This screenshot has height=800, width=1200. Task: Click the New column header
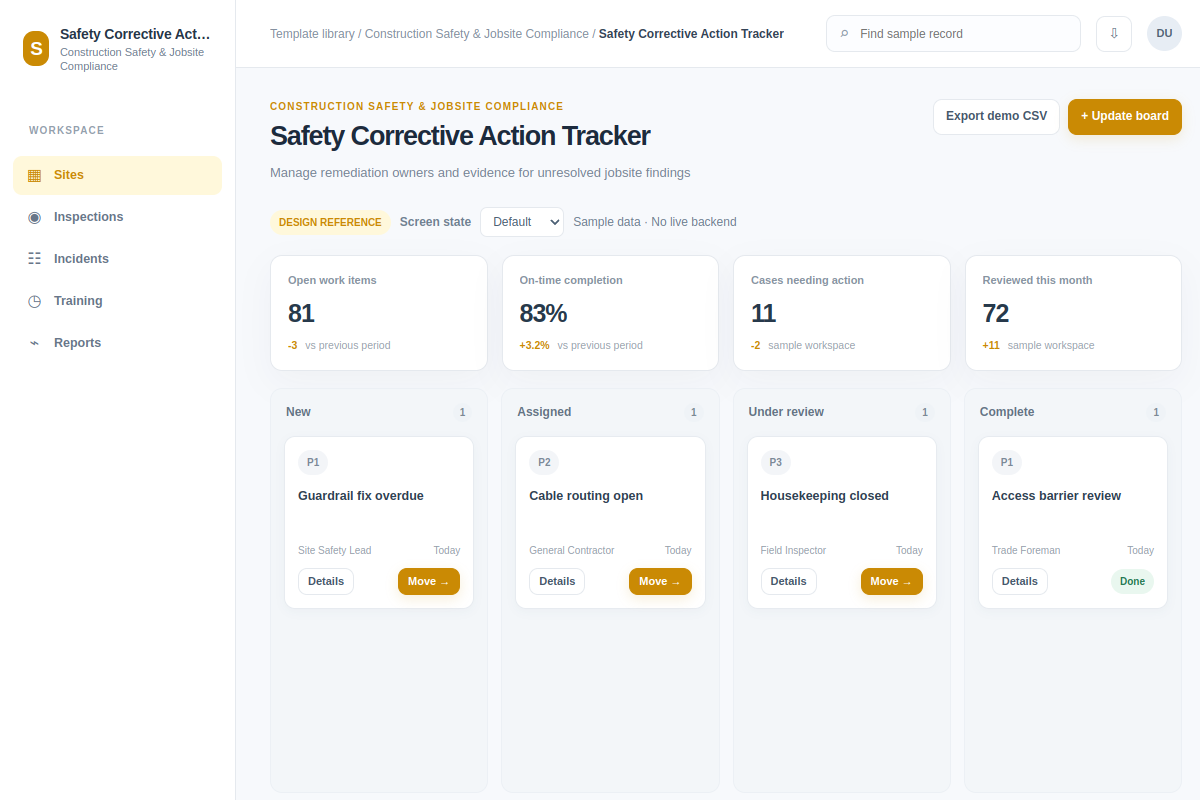298,412
